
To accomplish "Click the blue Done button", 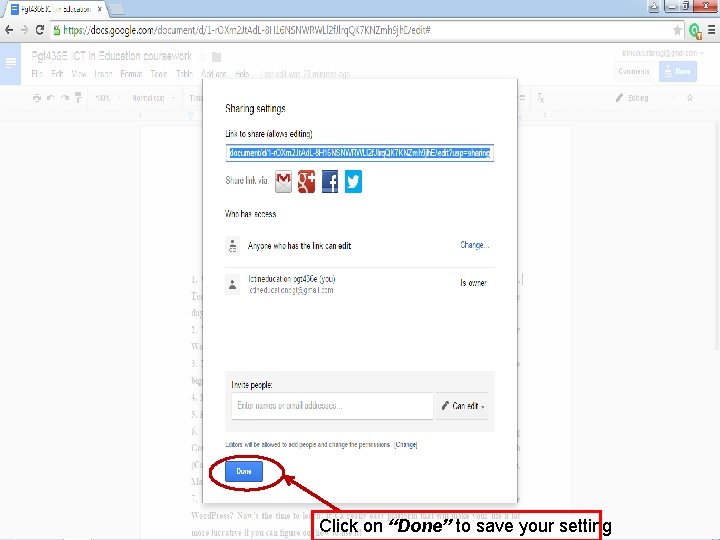I will (x=244, y=471).
